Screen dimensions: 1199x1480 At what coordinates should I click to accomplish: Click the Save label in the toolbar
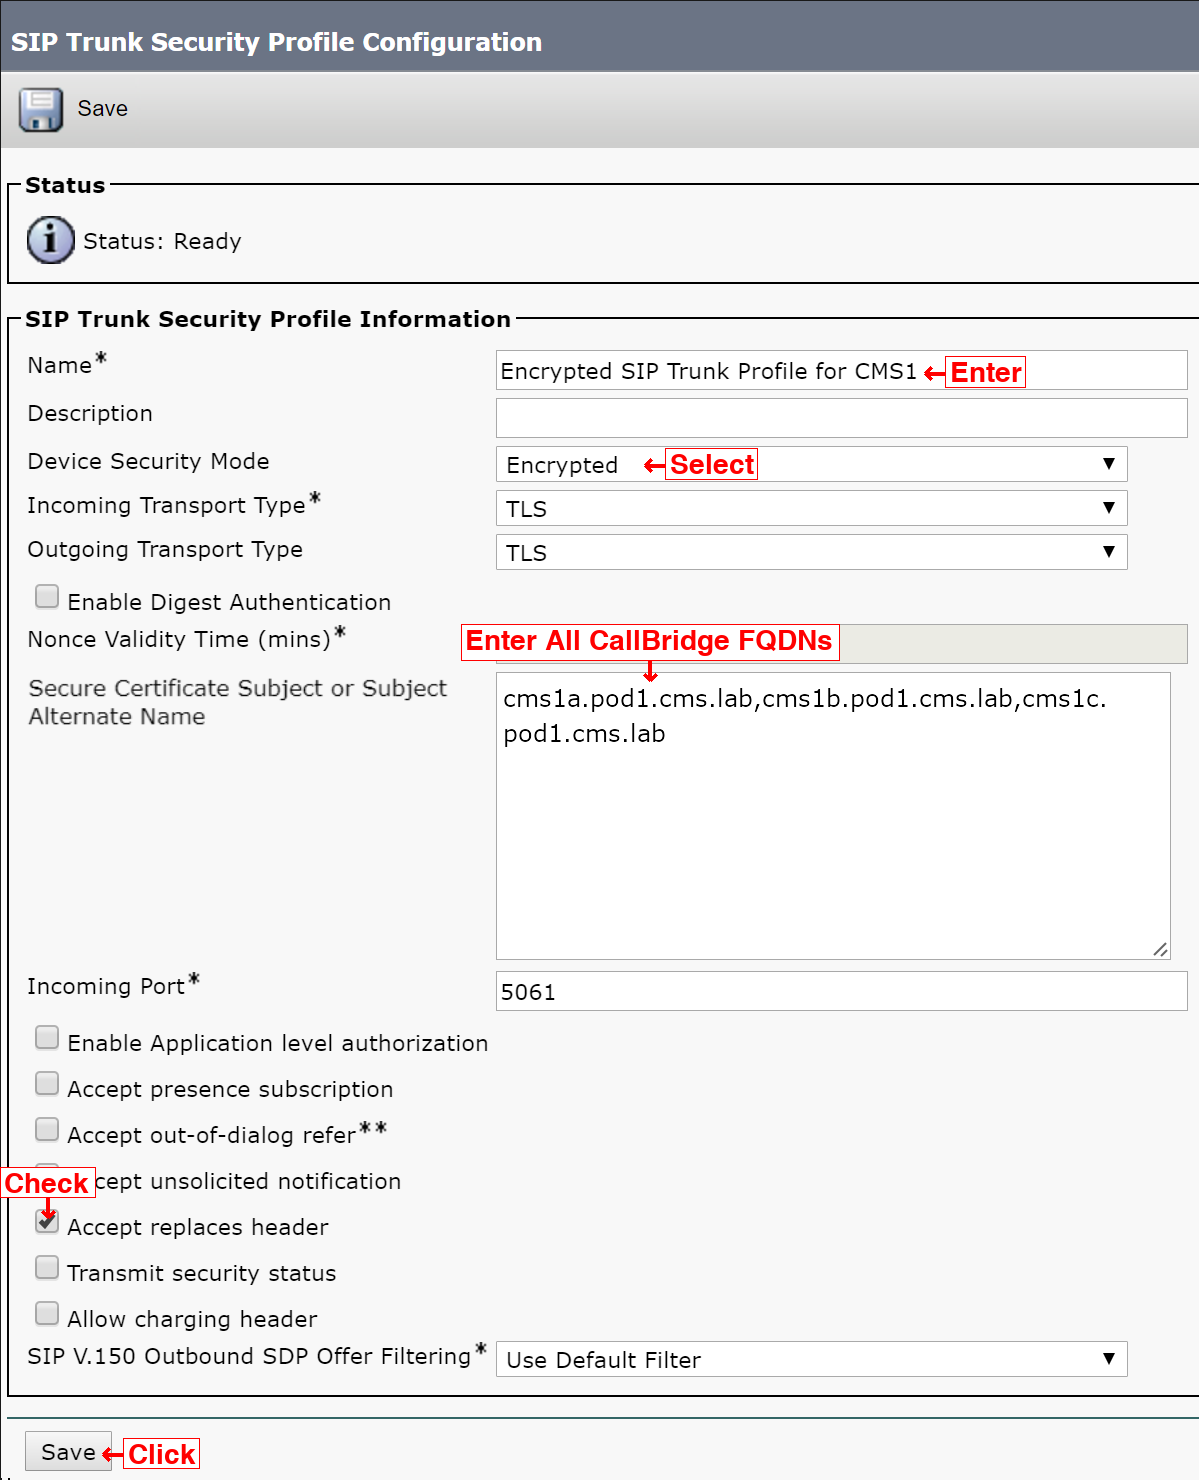(103, 108)
